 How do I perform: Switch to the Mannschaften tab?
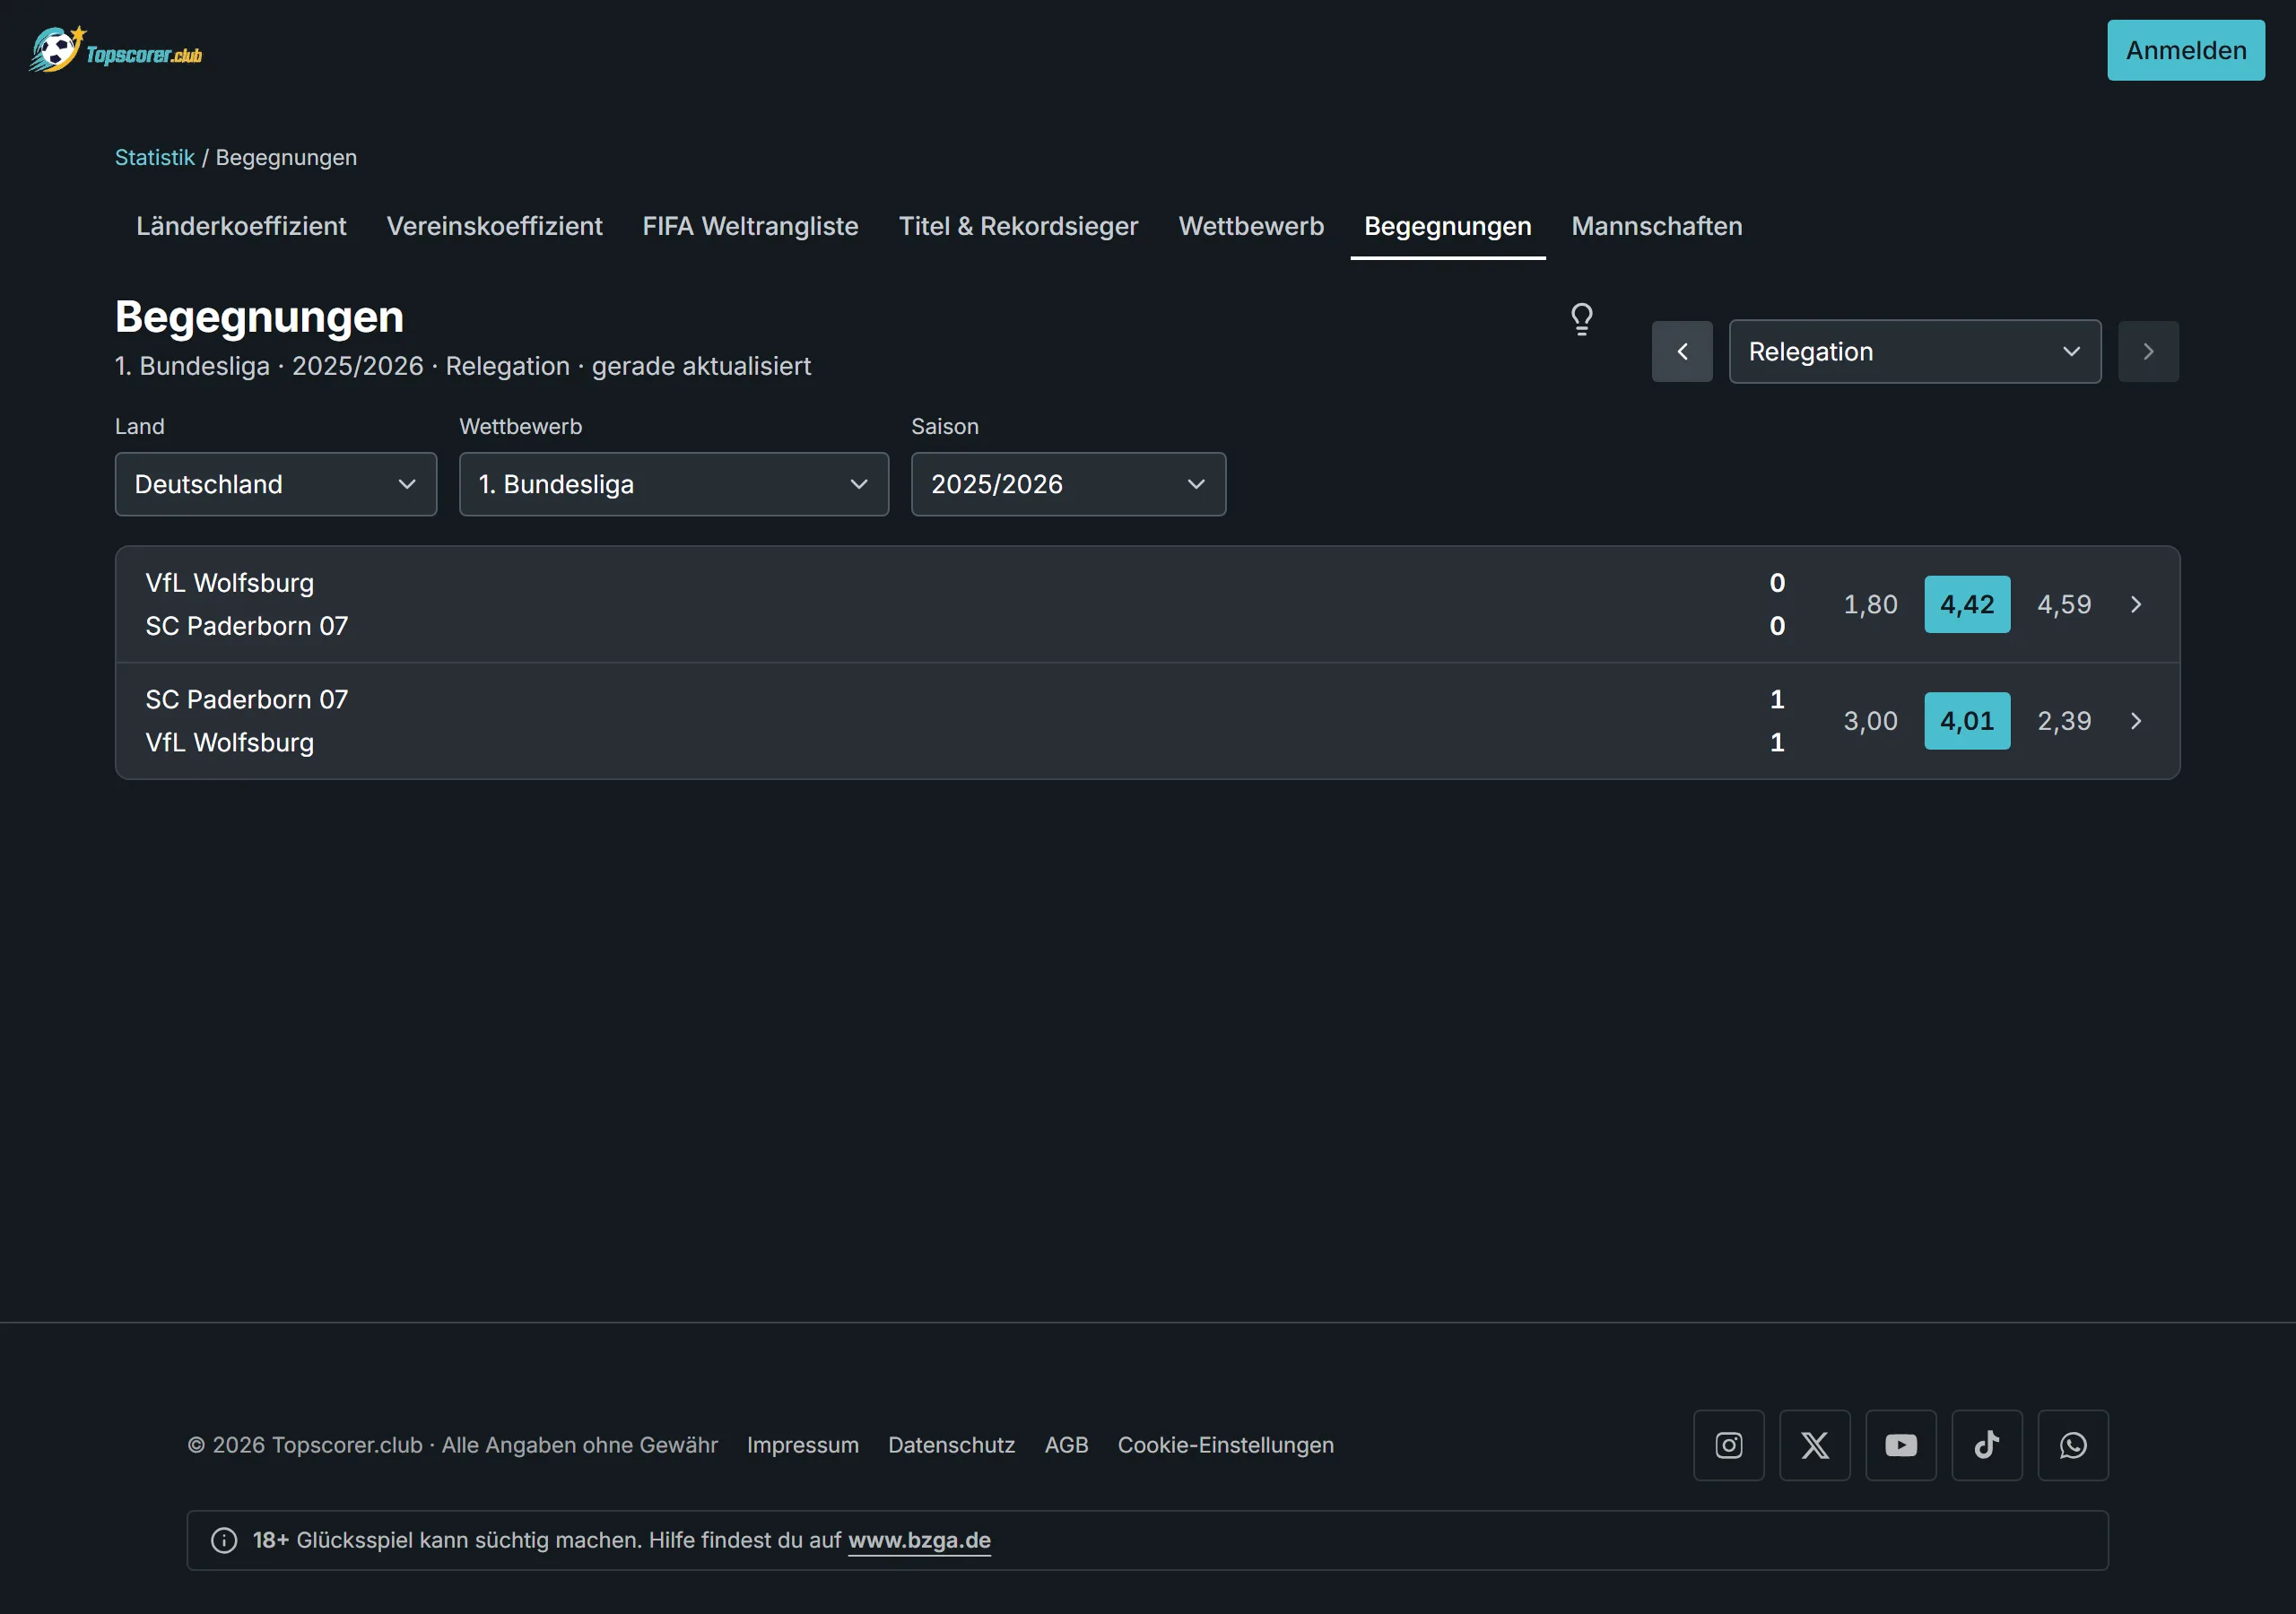(x=1657, y=226)
